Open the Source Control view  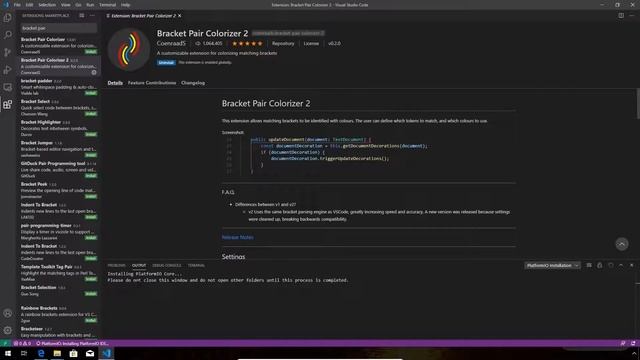point(7,52)
